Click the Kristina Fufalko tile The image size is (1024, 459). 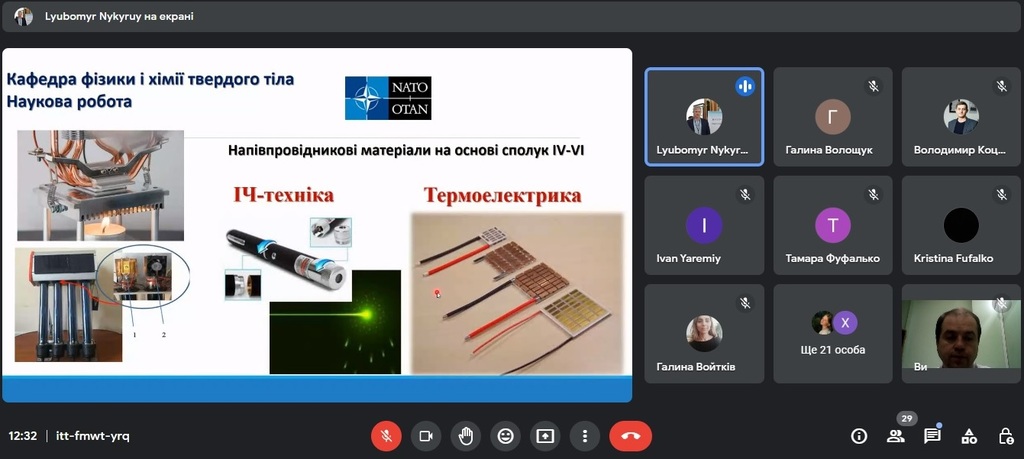pos(961,225)
